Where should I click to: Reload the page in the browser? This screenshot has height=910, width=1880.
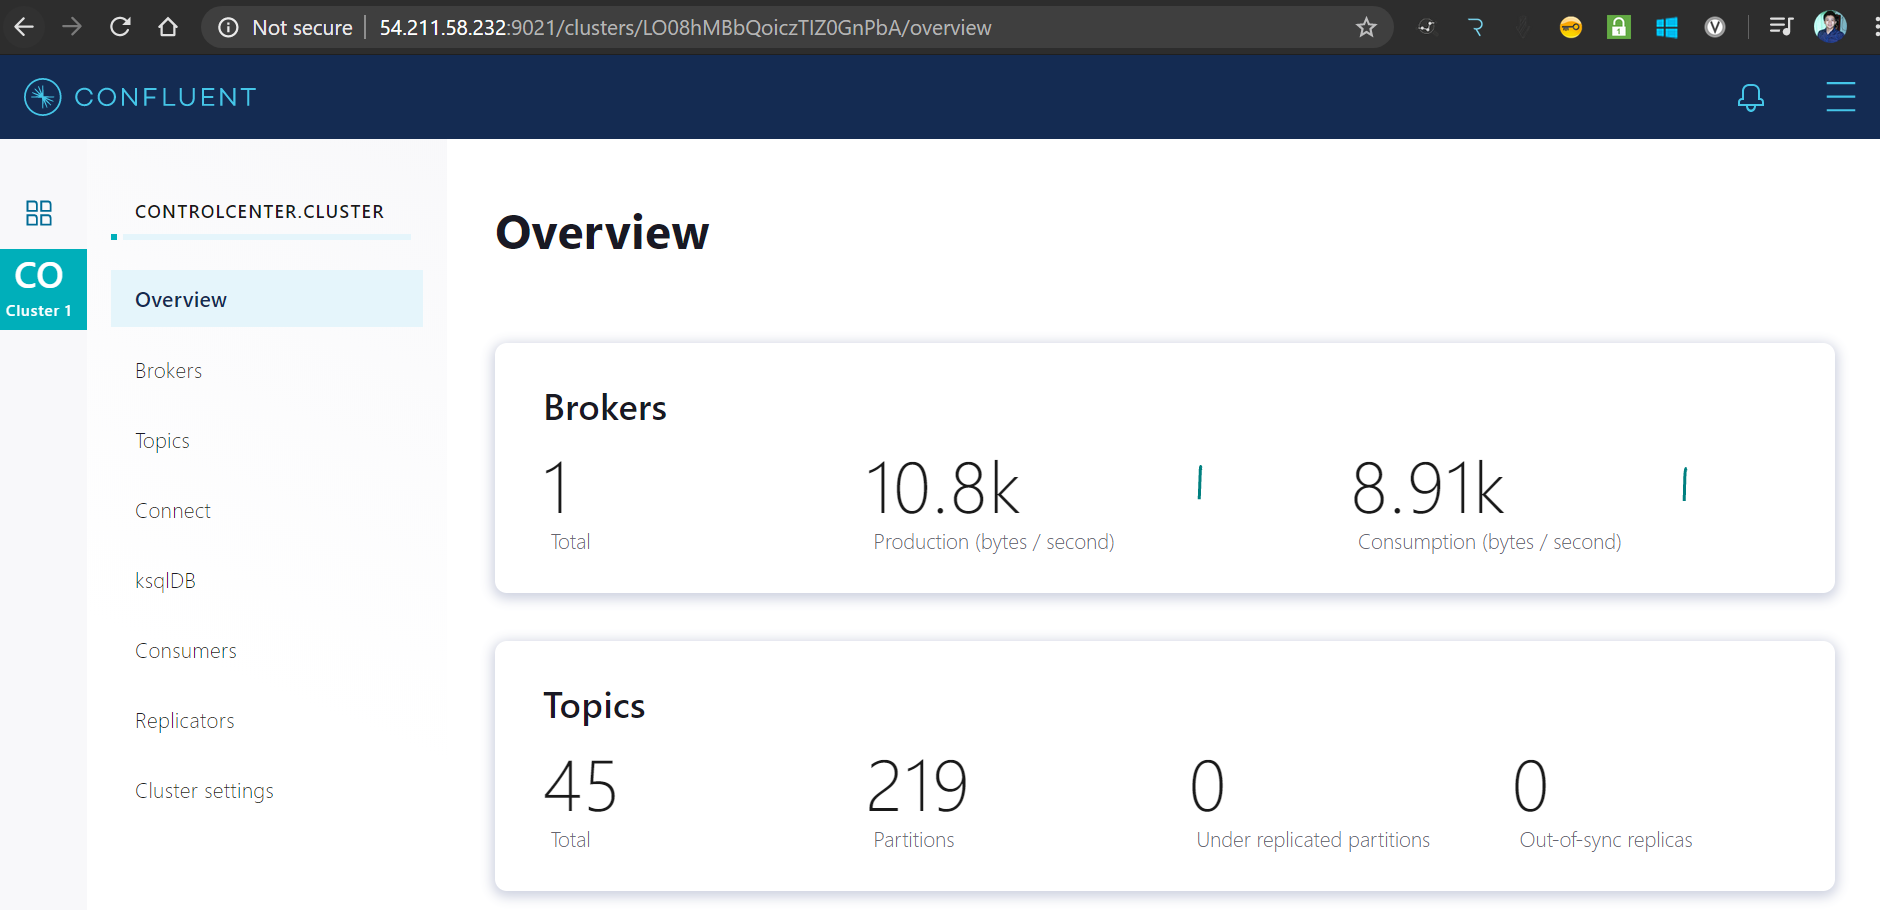[120, 27]
